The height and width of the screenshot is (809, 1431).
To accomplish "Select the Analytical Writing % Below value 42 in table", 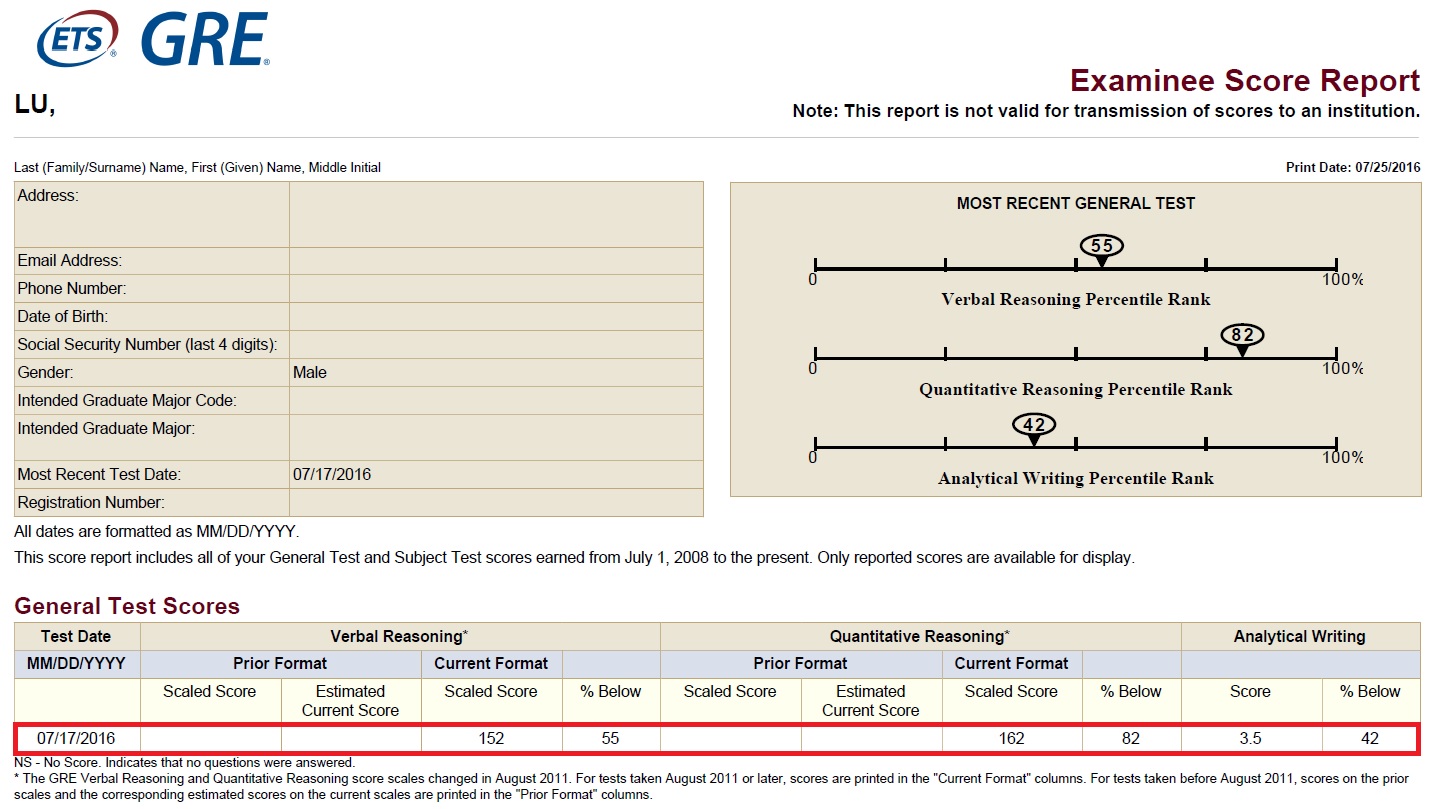I will point(1370,739).
